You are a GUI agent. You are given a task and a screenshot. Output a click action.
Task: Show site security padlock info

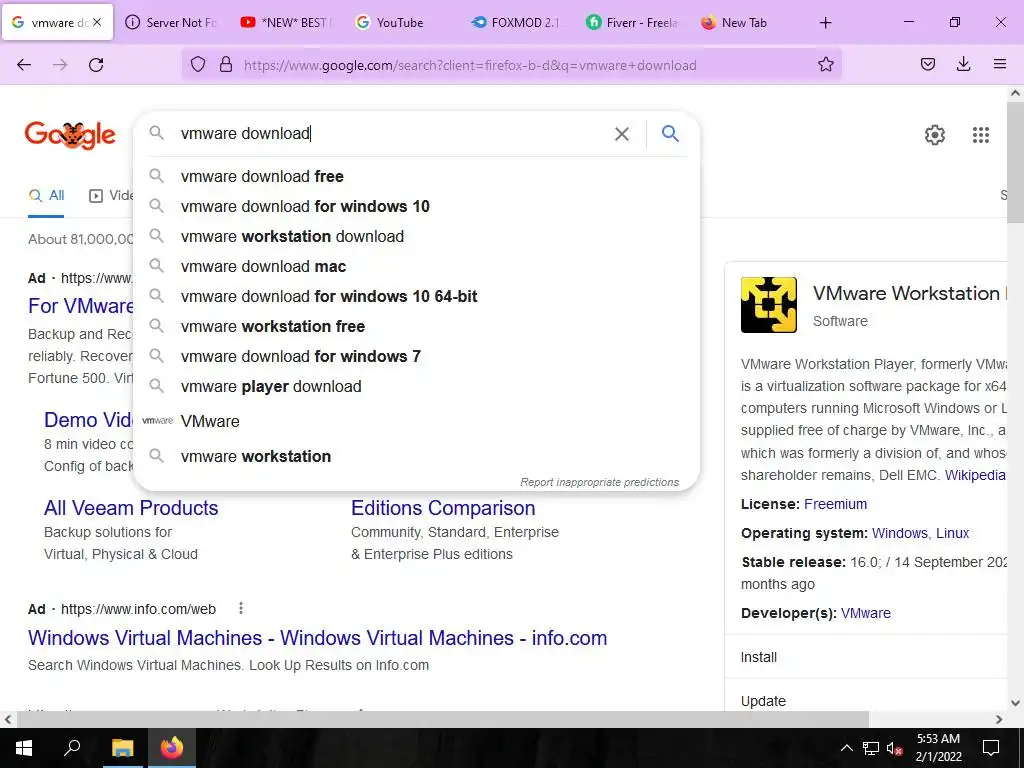click(x=226, y=65)
